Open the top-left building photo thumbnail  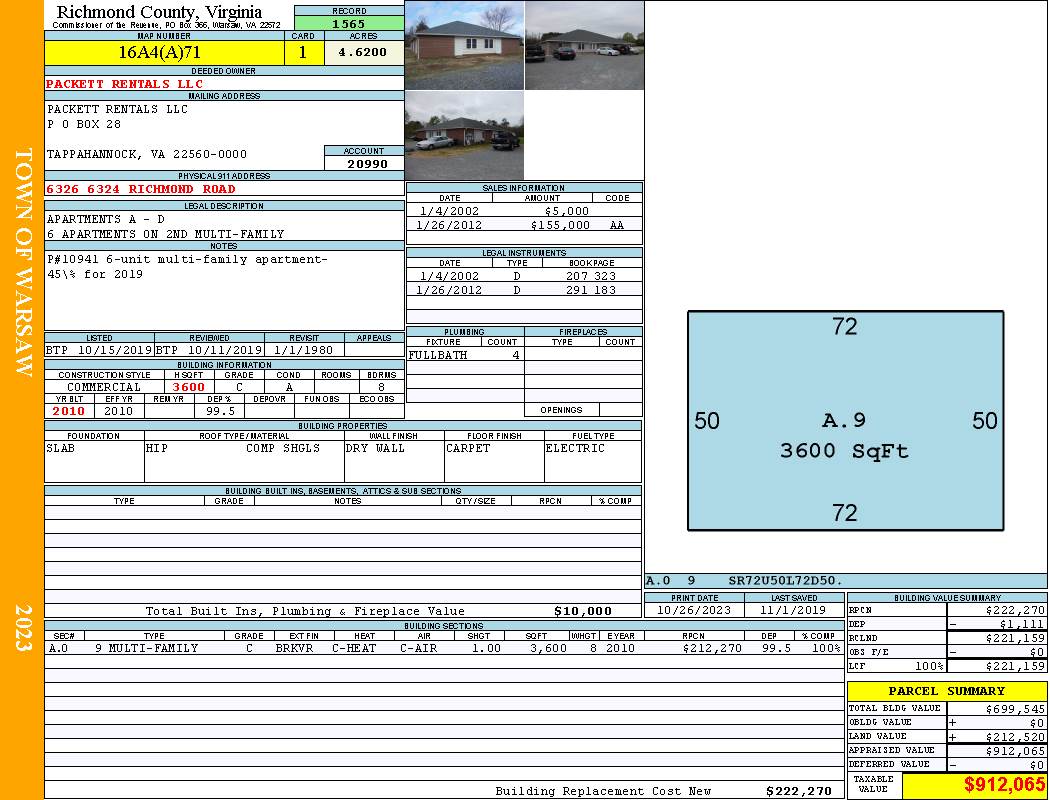tap(464, 45)
